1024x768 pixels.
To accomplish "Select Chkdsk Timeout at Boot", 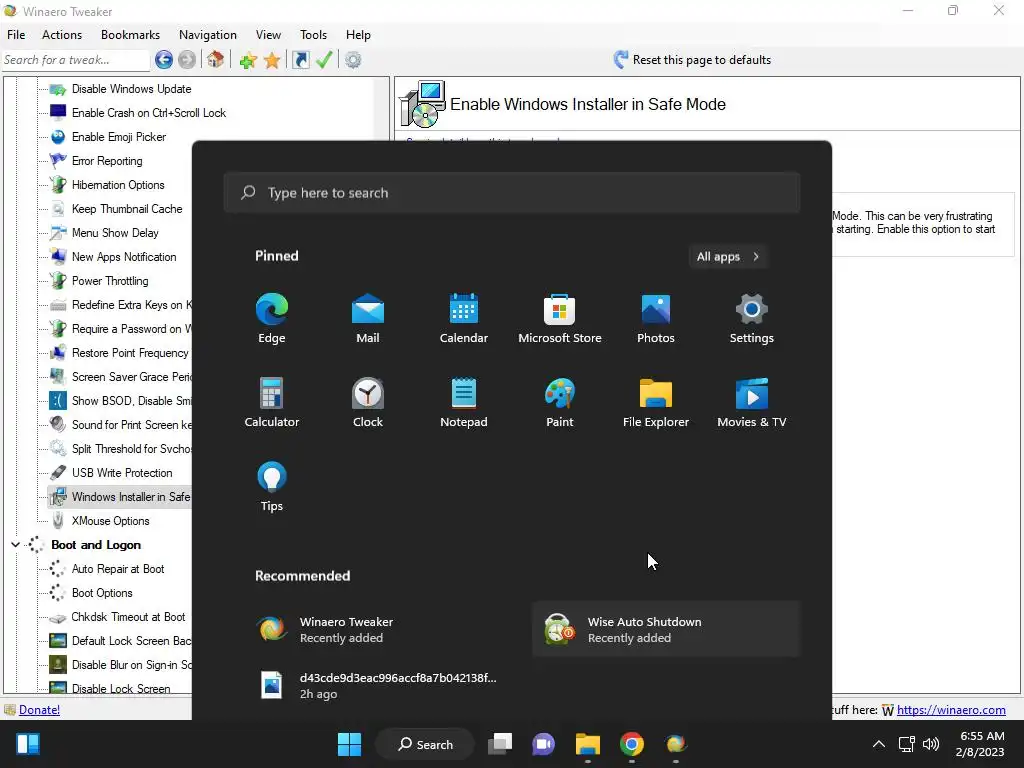I will click(128, 617).
